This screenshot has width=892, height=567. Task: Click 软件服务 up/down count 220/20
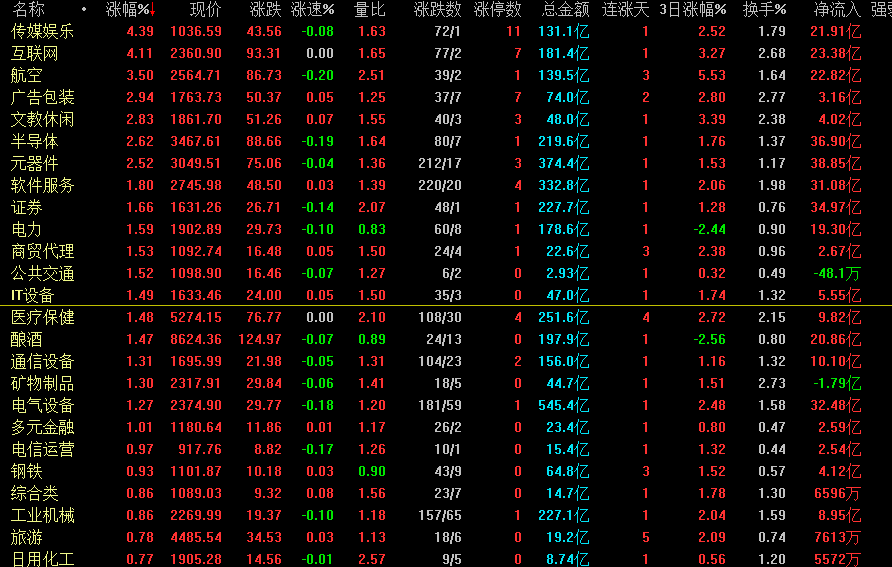pos(439,185)
